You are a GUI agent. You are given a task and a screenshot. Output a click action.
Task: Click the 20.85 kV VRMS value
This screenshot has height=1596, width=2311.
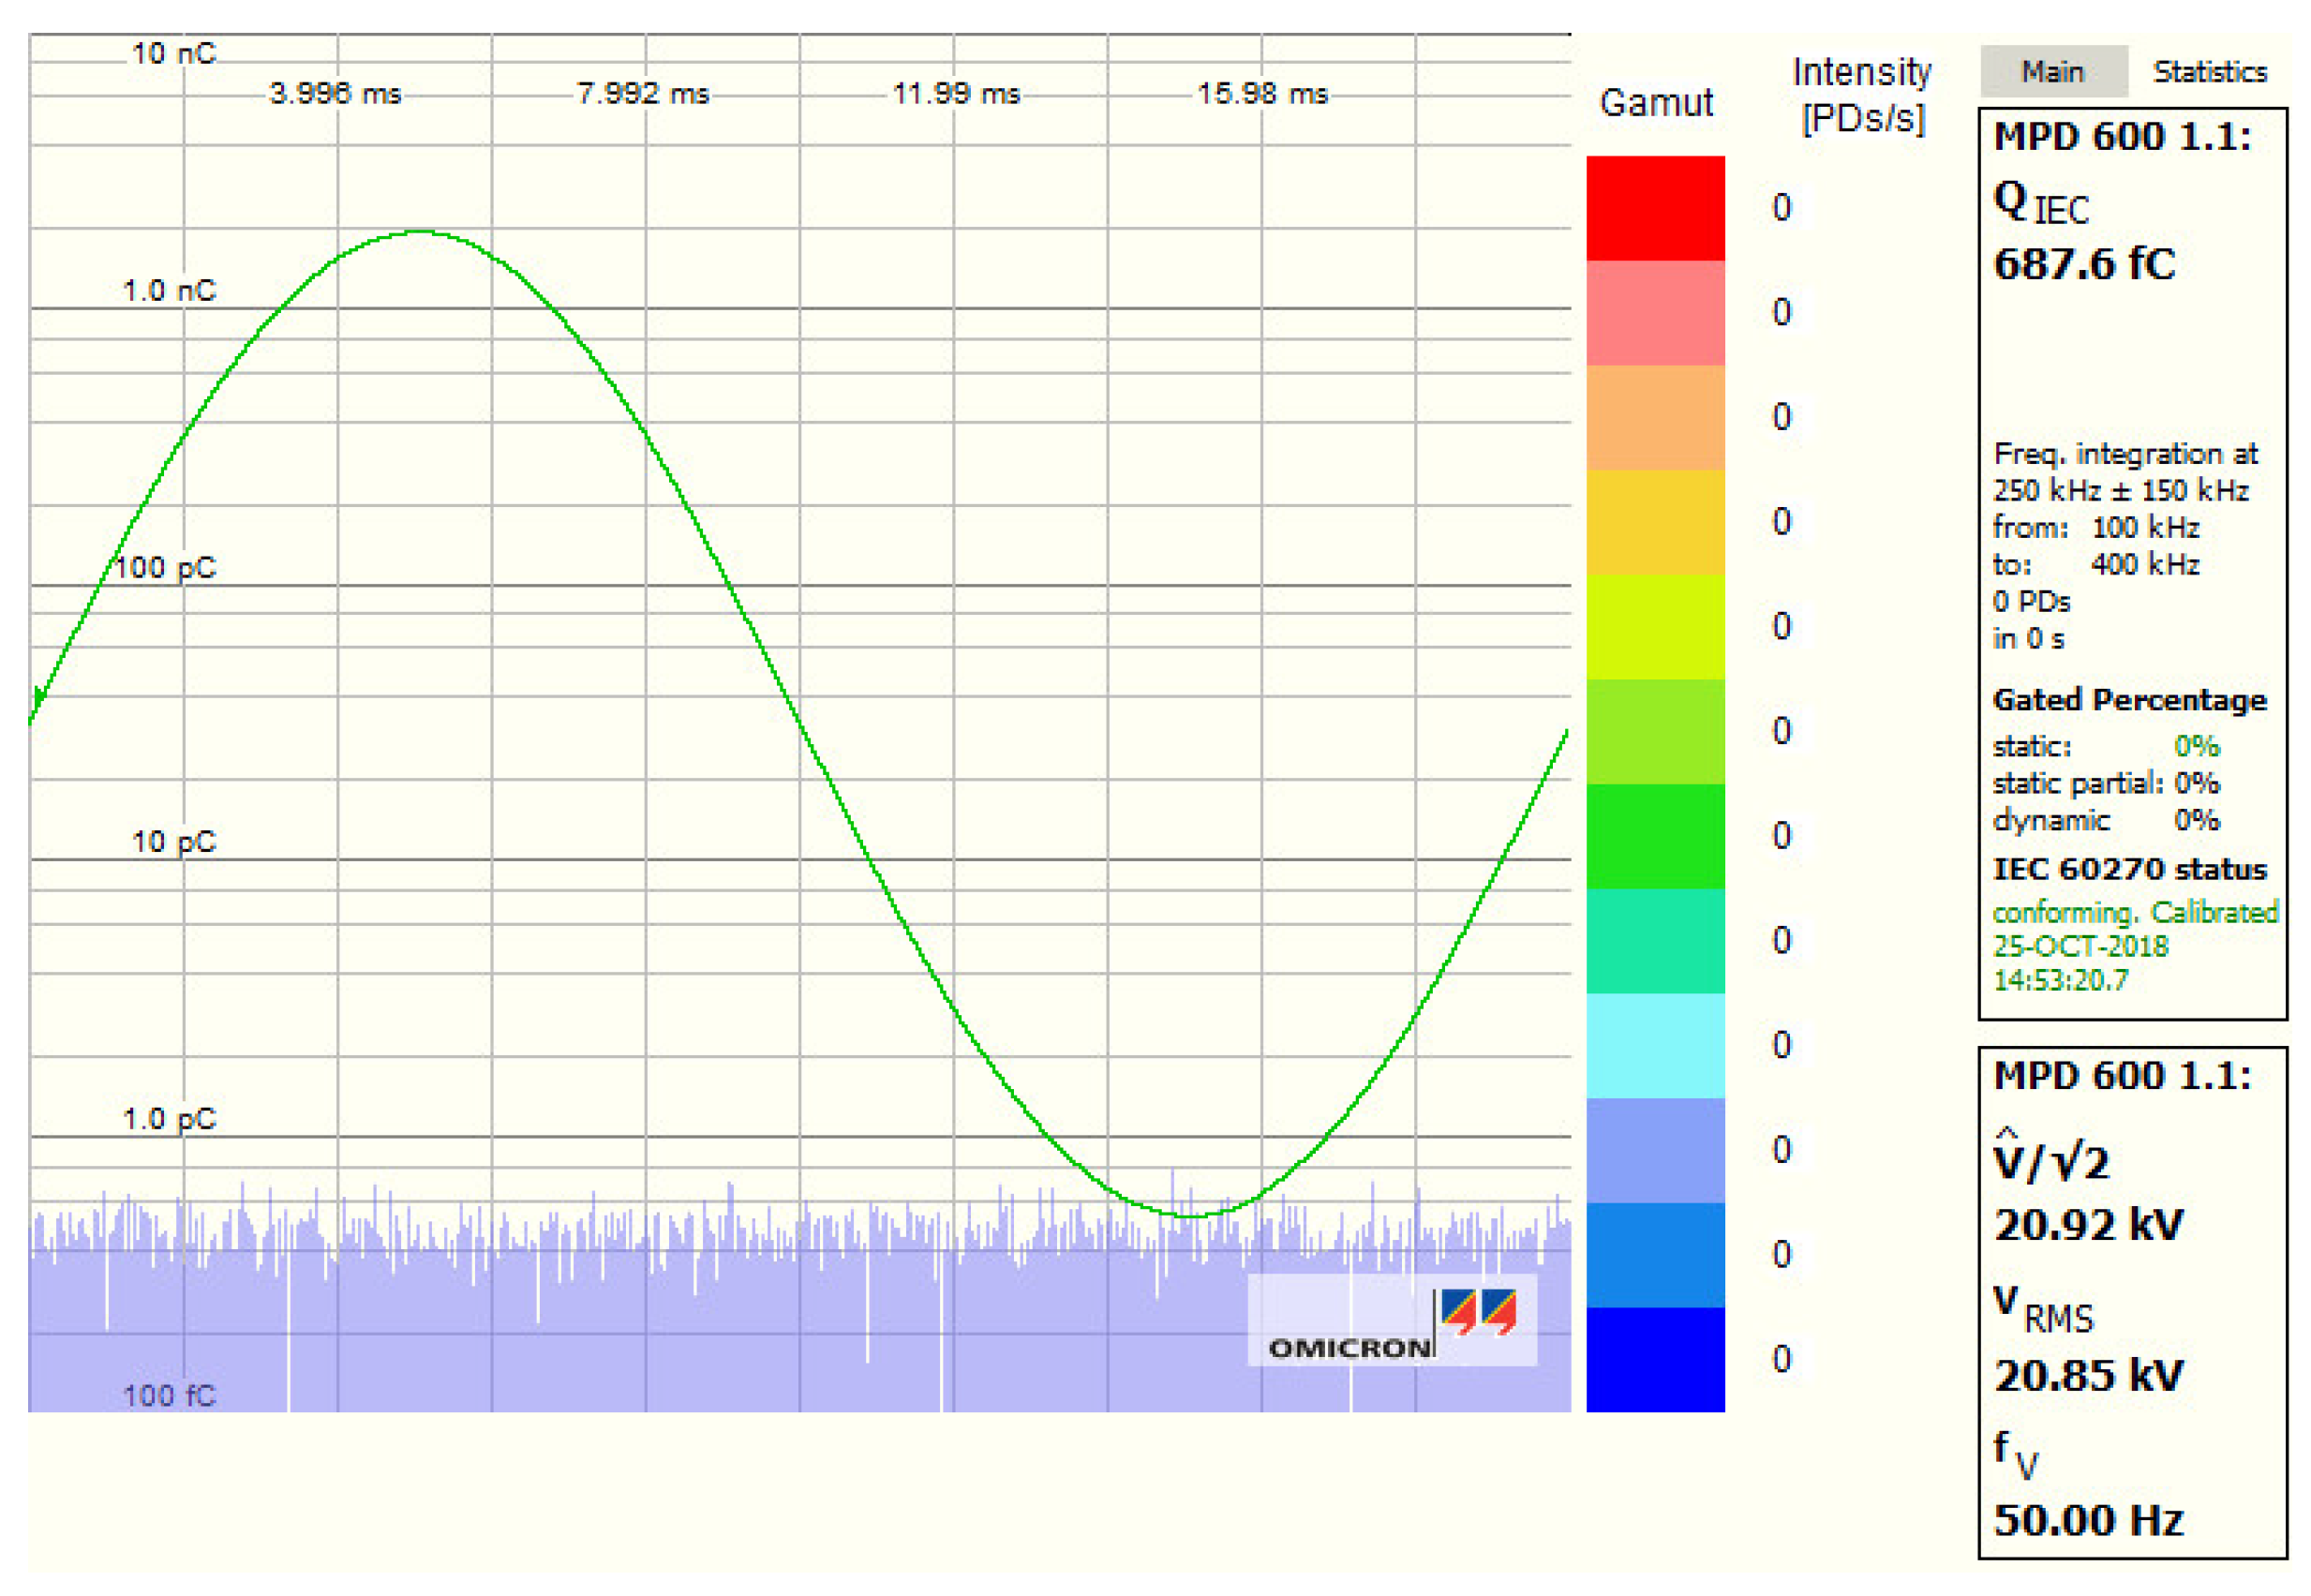point(2088,1375)
